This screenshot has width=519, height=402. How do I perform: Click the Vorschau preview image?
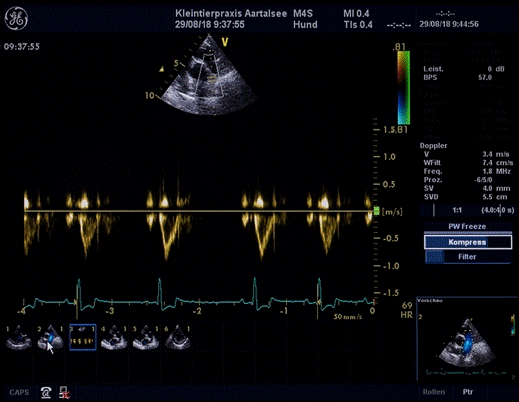click(467, 339)
